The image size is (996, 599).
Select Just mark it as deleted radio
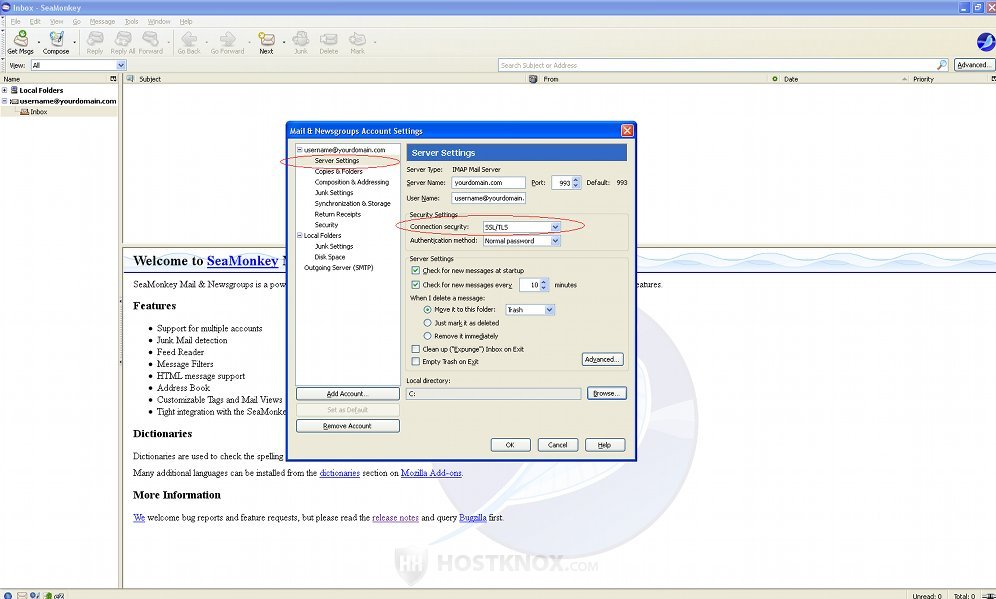pyautogui.click(x=427, y=323)
